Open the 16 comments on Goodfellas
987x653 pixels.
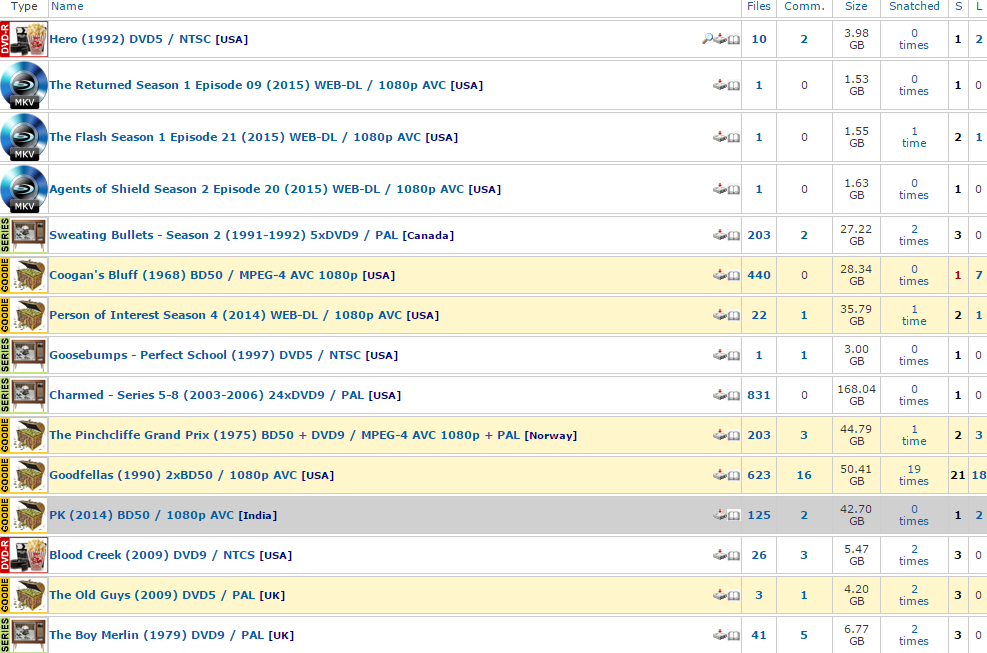(x=804, y=475)
